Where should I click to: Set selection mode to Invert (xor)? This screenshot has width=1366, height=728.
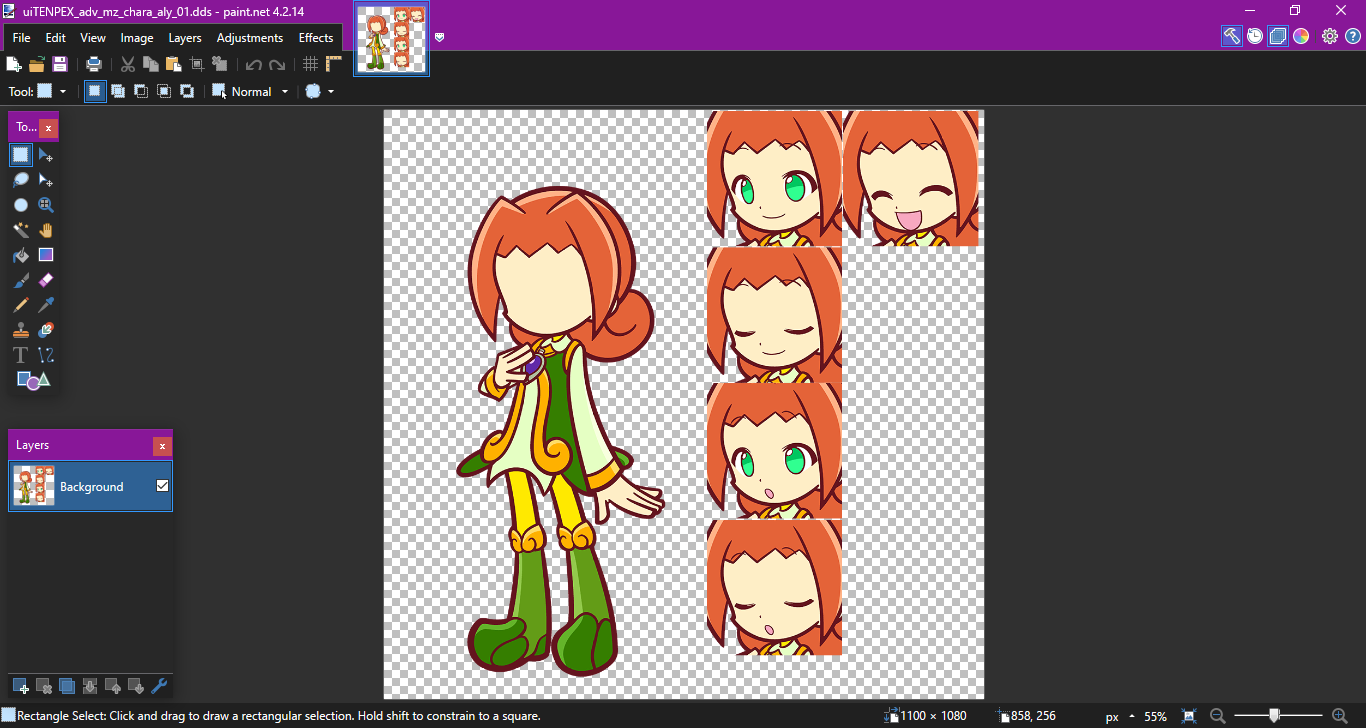[187, 91]
